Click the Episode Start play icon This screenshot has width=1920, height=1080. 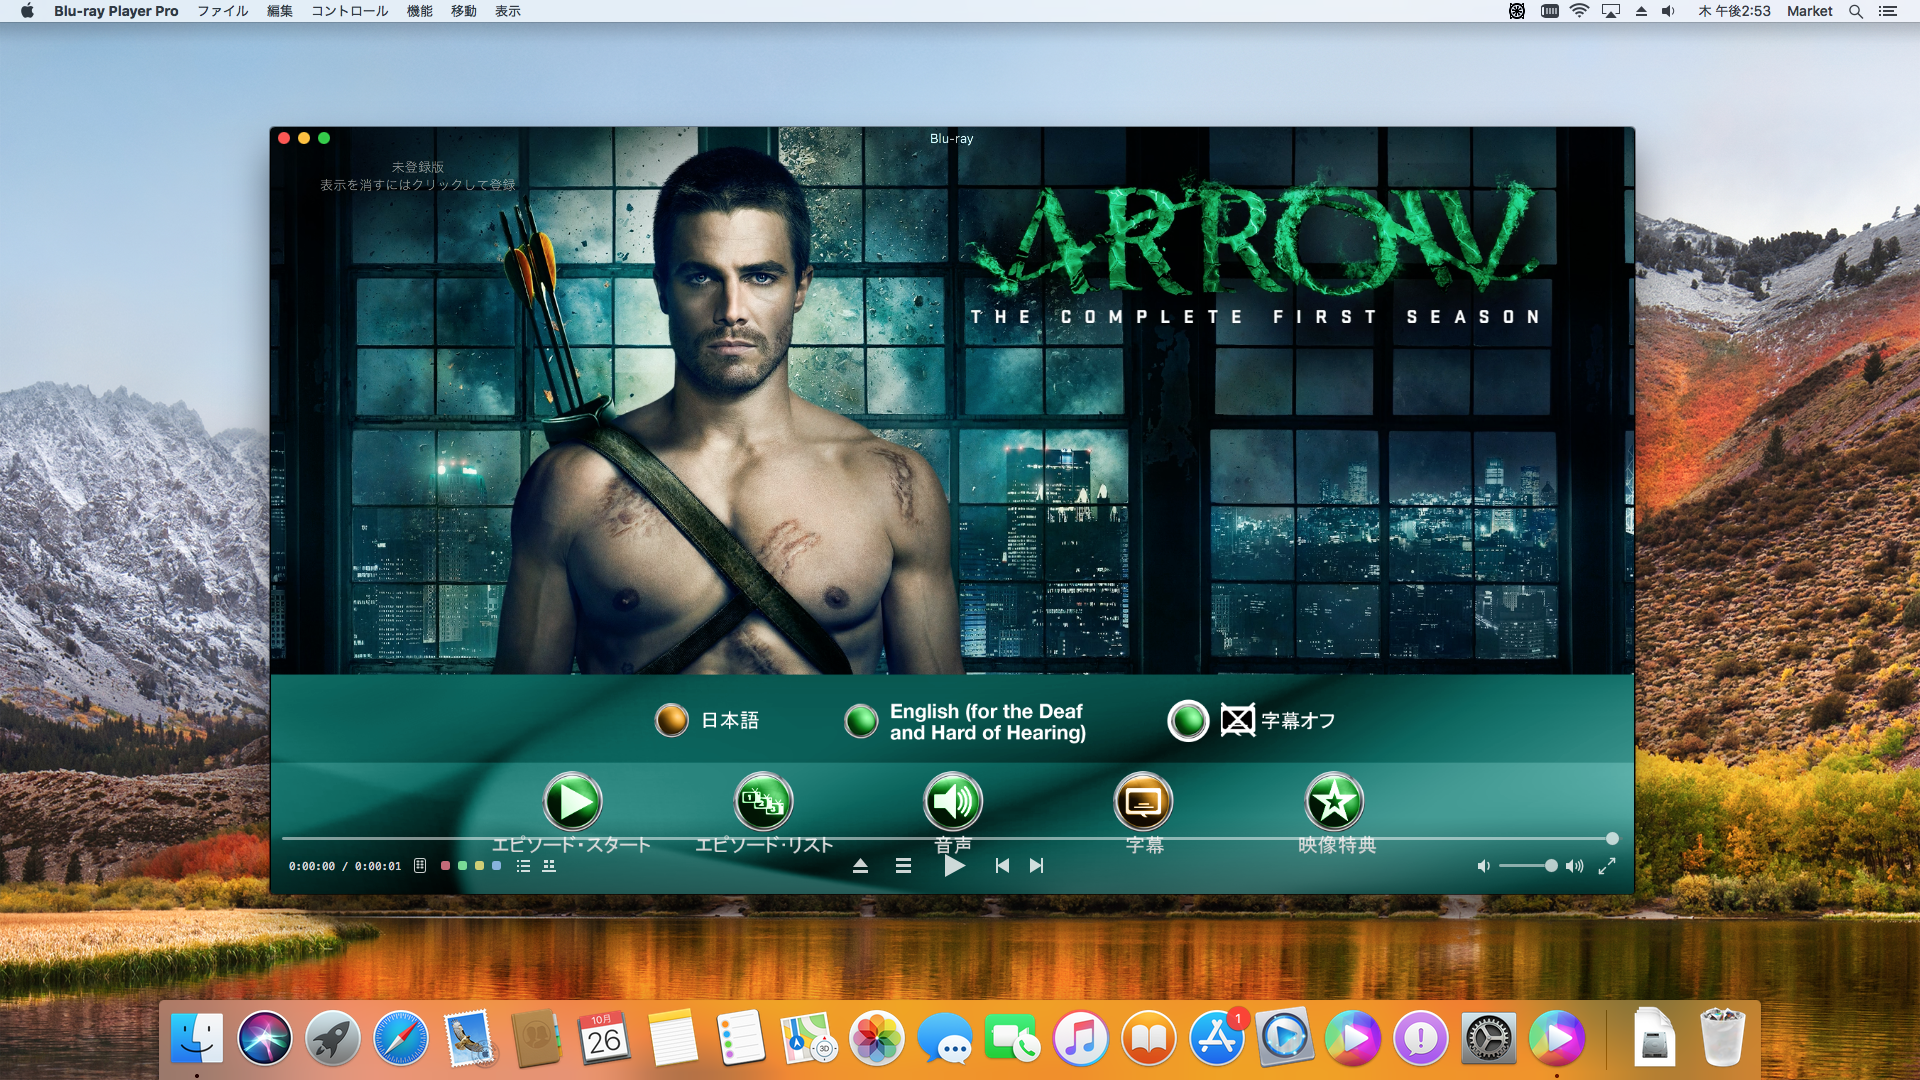coord(572,801)
